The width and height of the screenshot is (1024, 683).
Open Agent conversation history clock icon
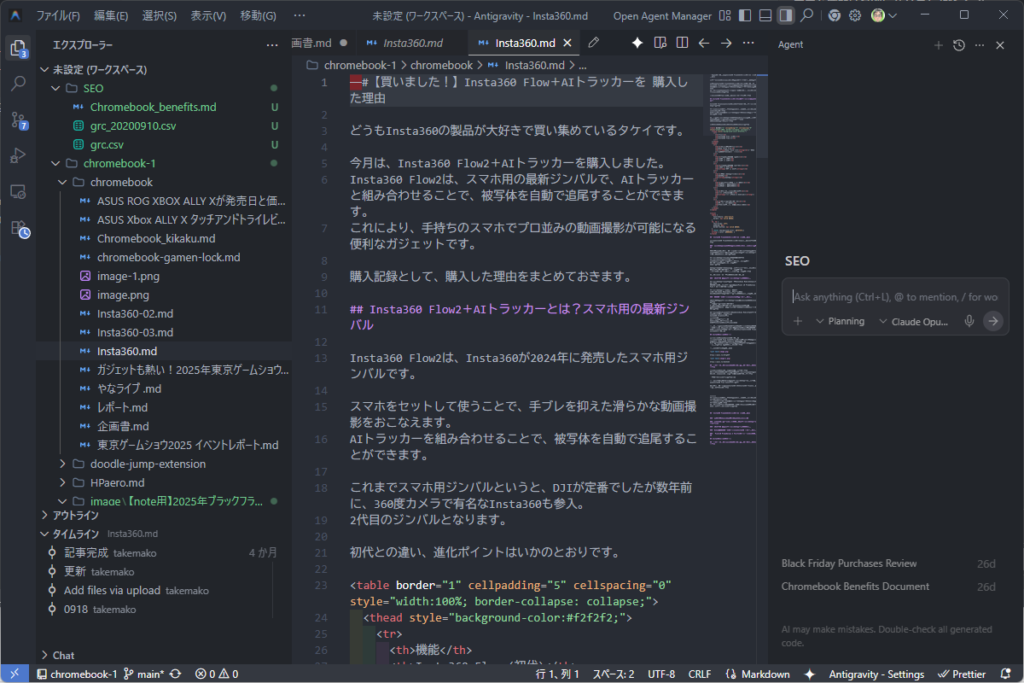[x=959, y=45]
